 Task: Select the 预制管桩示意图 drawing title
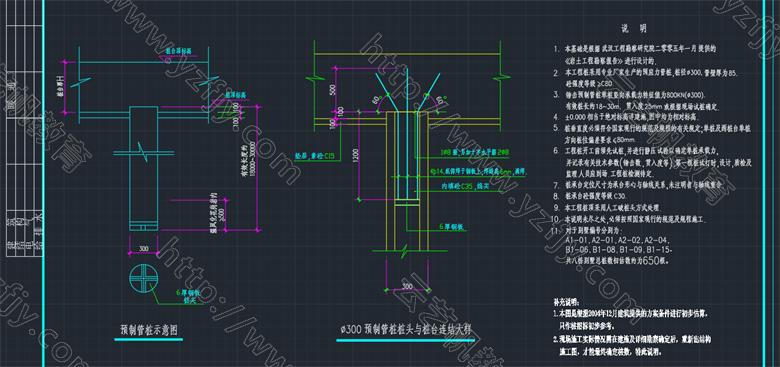149,330
